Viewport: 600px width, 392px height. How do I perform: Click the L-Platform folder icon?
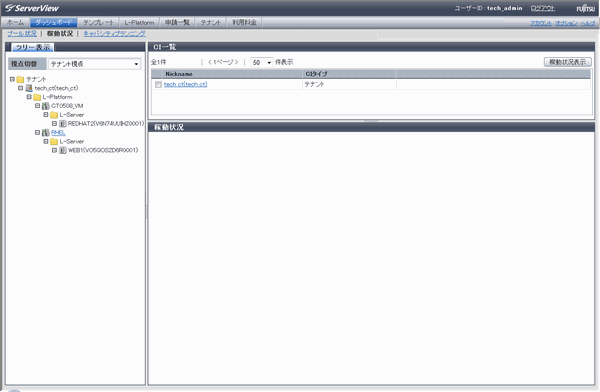(37, 97)
